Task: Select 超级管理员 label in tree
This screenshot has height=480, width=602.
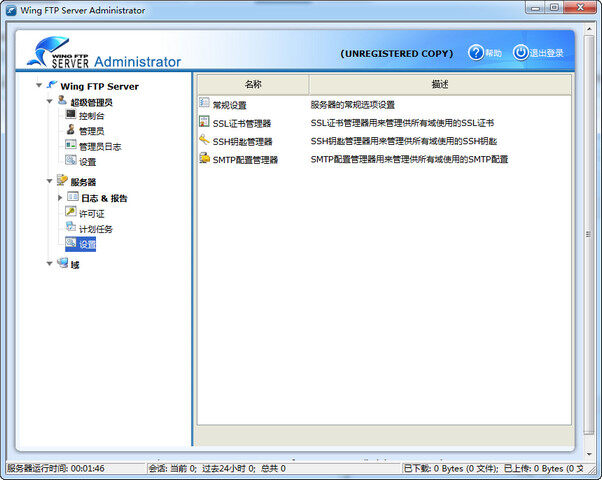Action: click(x=91, y=103)
